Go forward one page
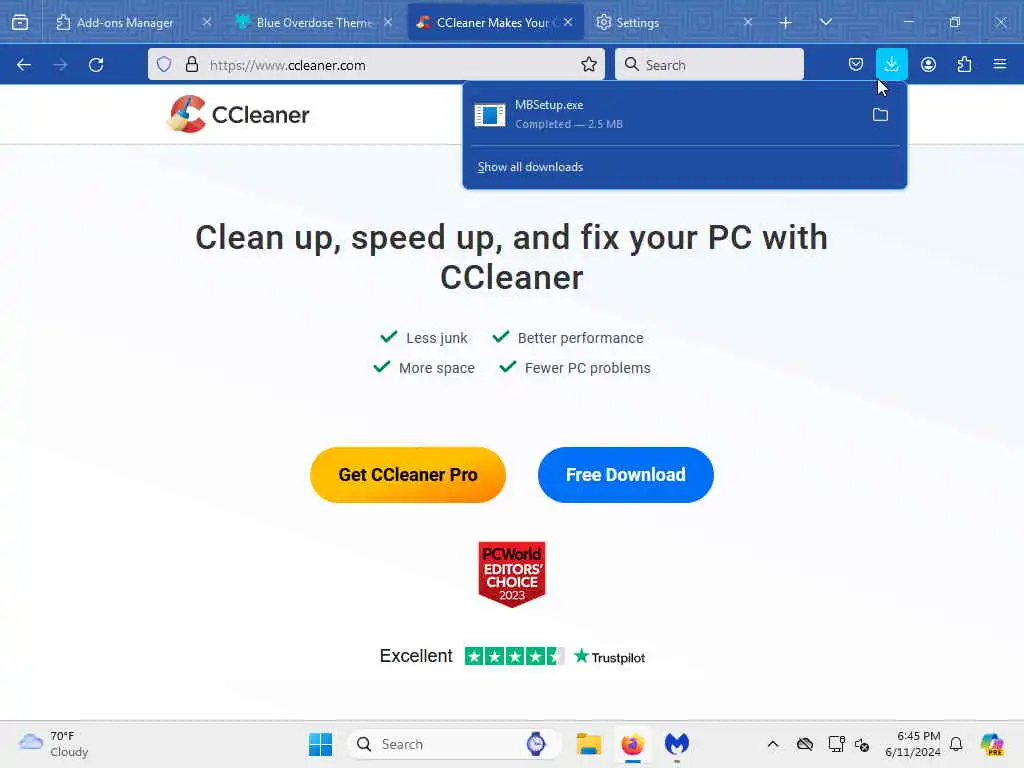1024x768 pixels. click(60, 65)
